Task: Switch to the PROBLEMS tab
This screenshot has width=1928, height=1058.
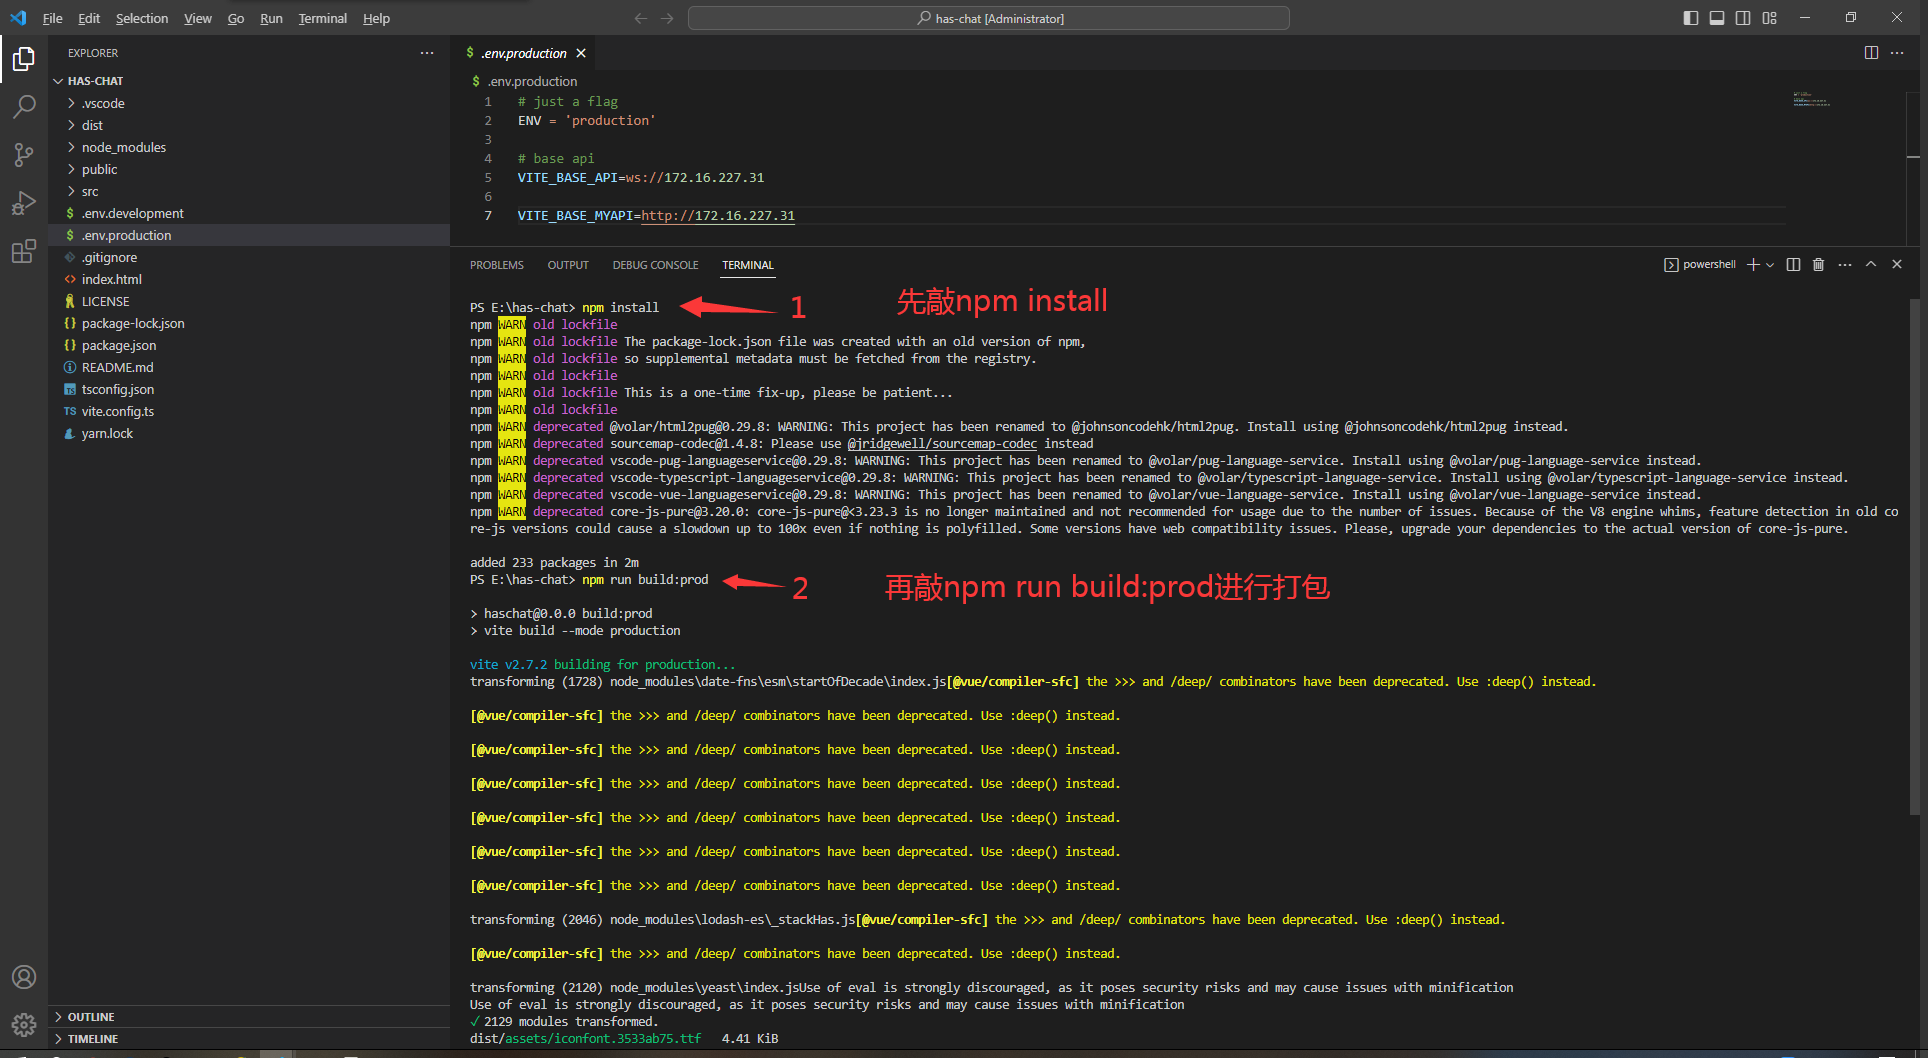Action: [496, 265]
